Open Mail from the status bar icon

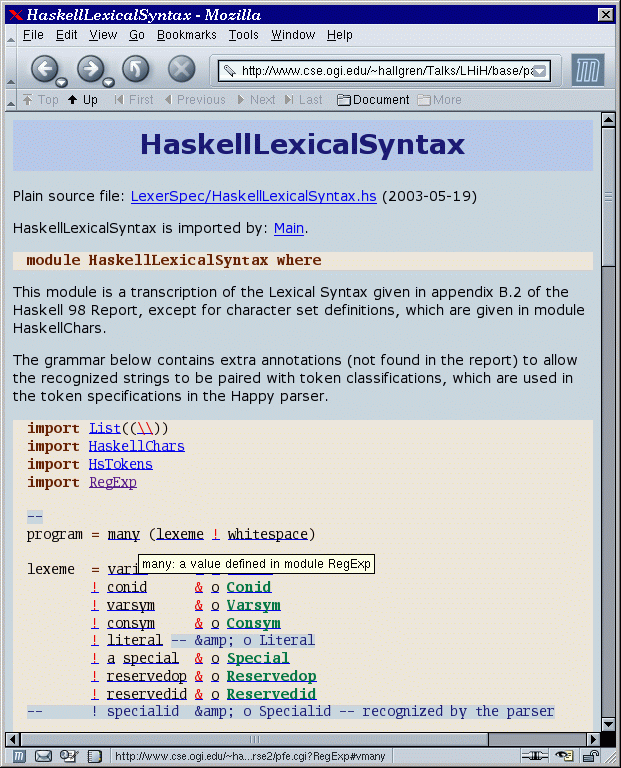pyautogui.click(x=44, y=756)
